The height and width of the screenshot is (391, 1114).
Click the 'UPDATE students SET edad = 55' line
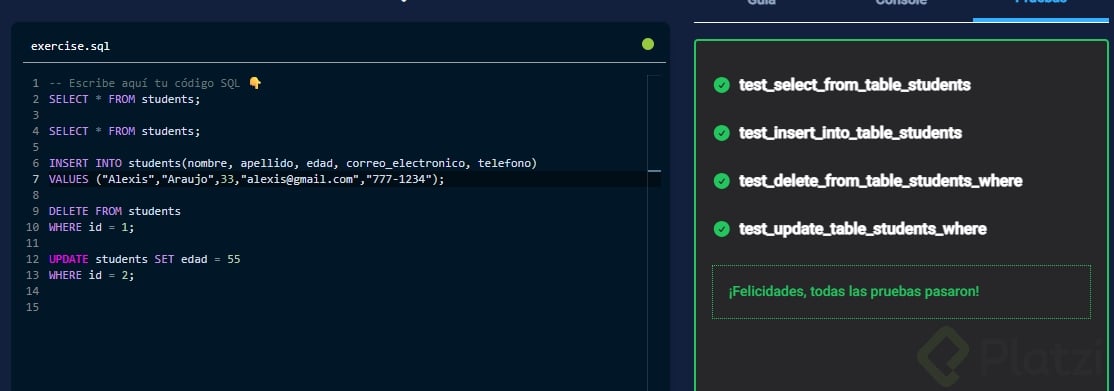click(145, 259)
